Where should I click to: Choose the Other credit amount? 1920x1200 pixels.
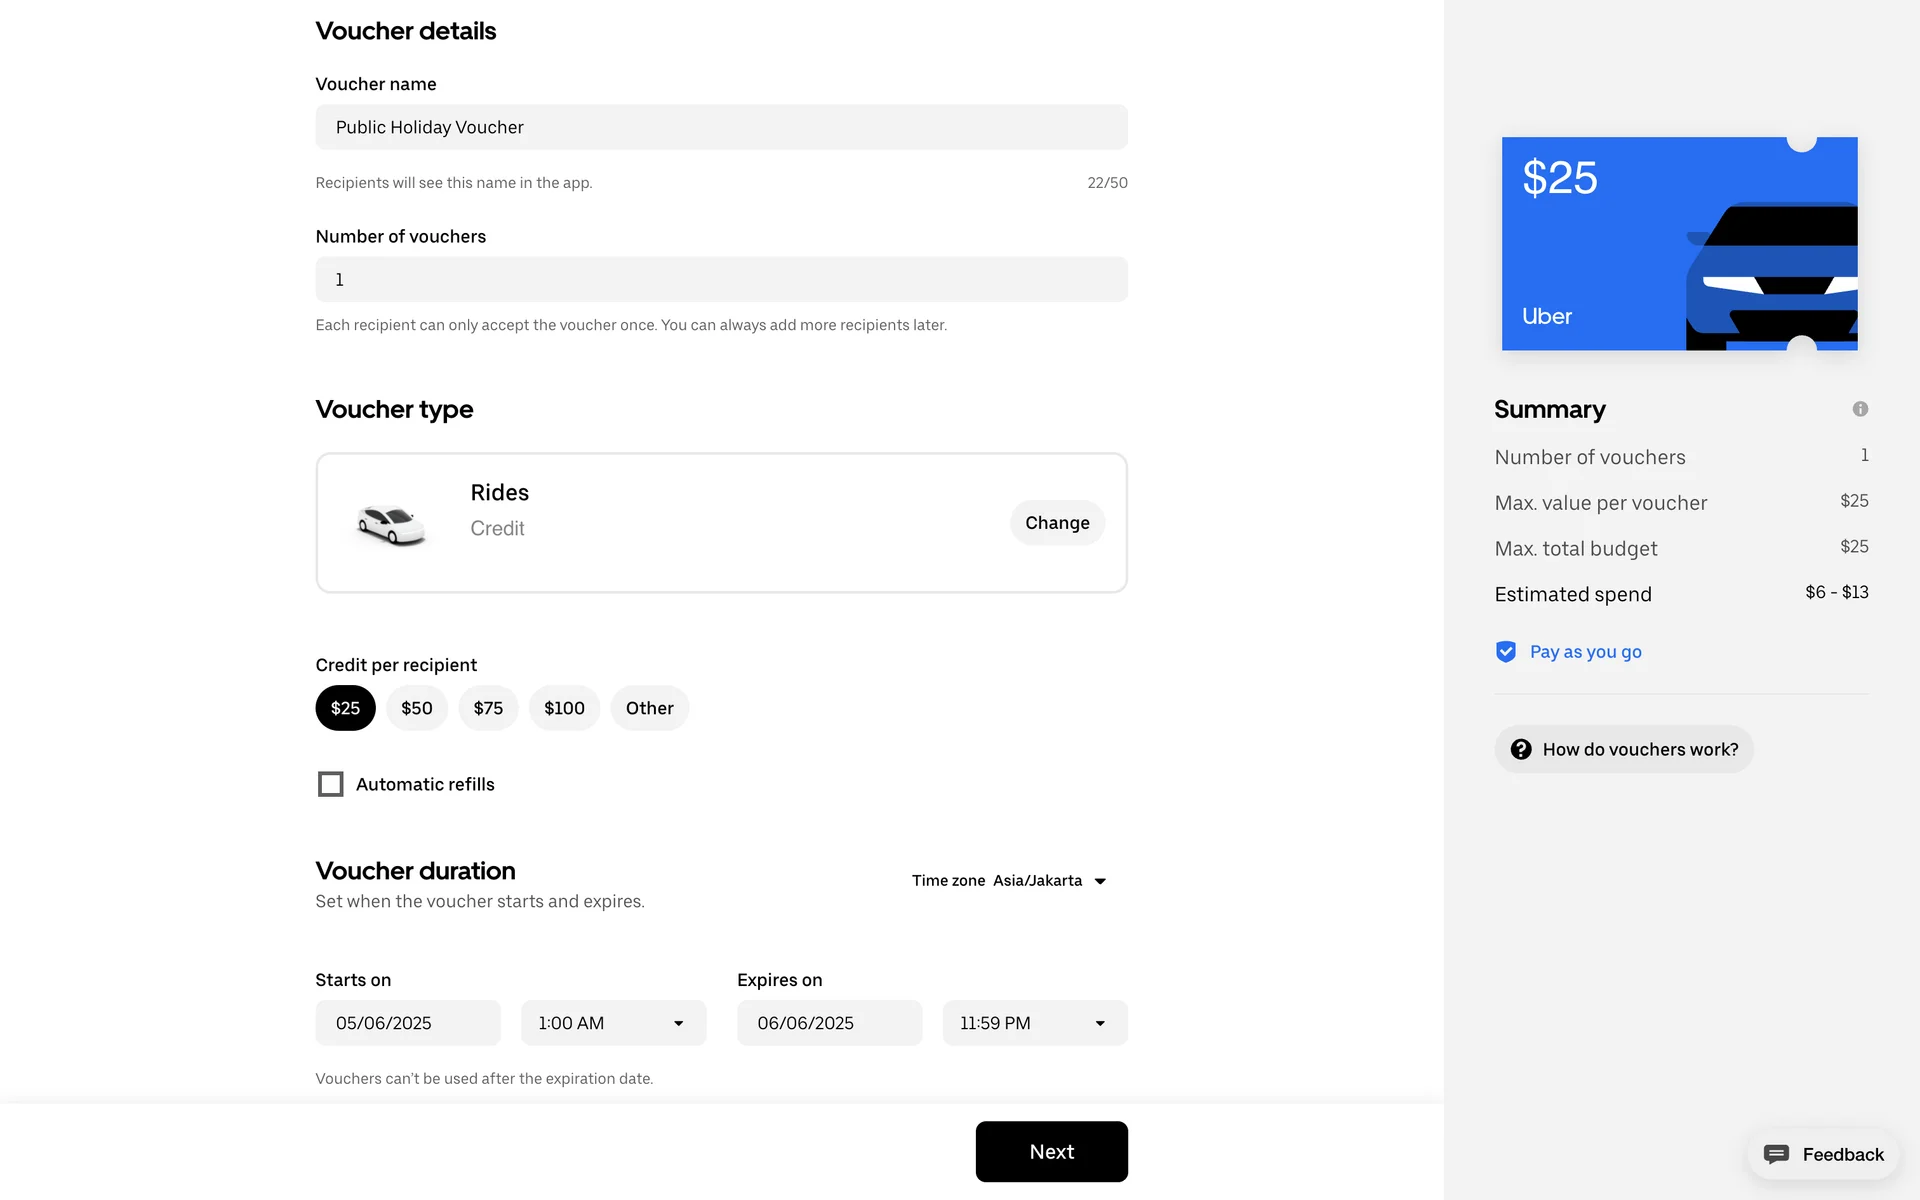coord(649,708)
